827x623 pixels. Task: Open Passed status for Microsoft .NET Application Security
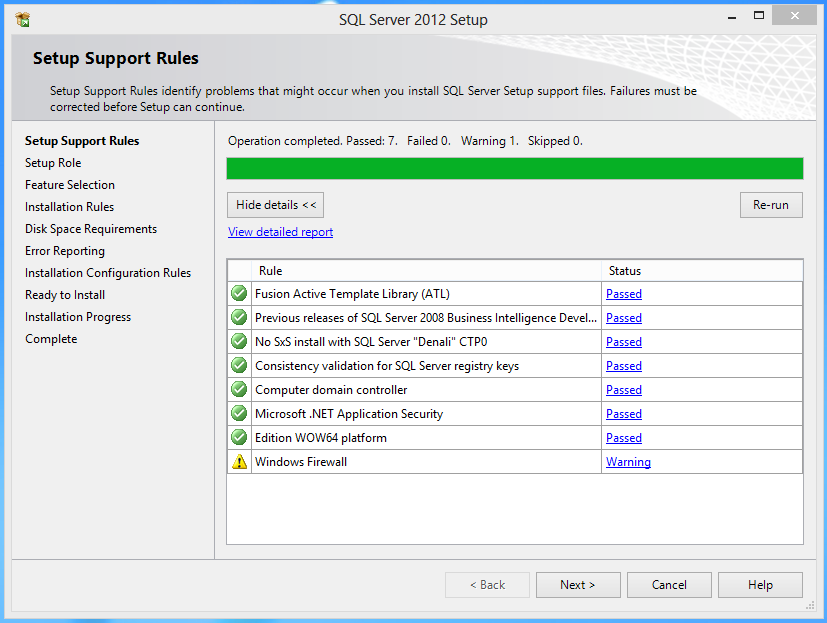(624, 414)
